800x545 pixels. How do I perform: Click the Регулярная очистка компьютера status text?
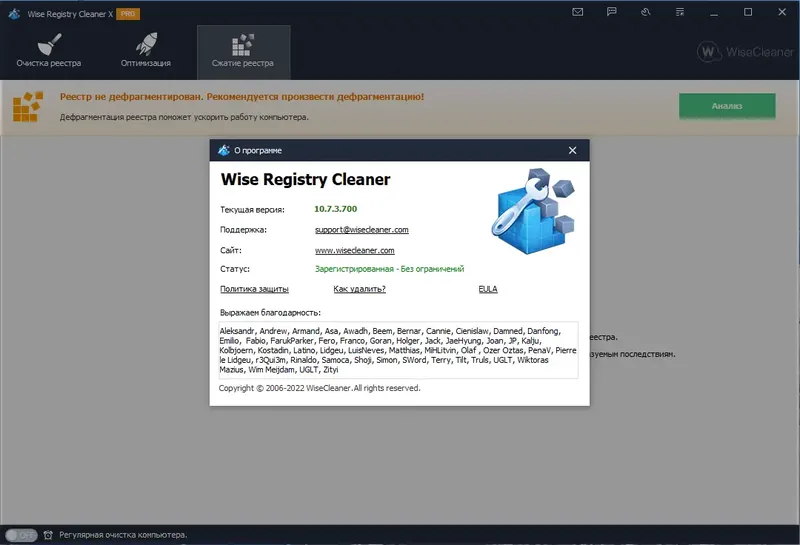123,535
